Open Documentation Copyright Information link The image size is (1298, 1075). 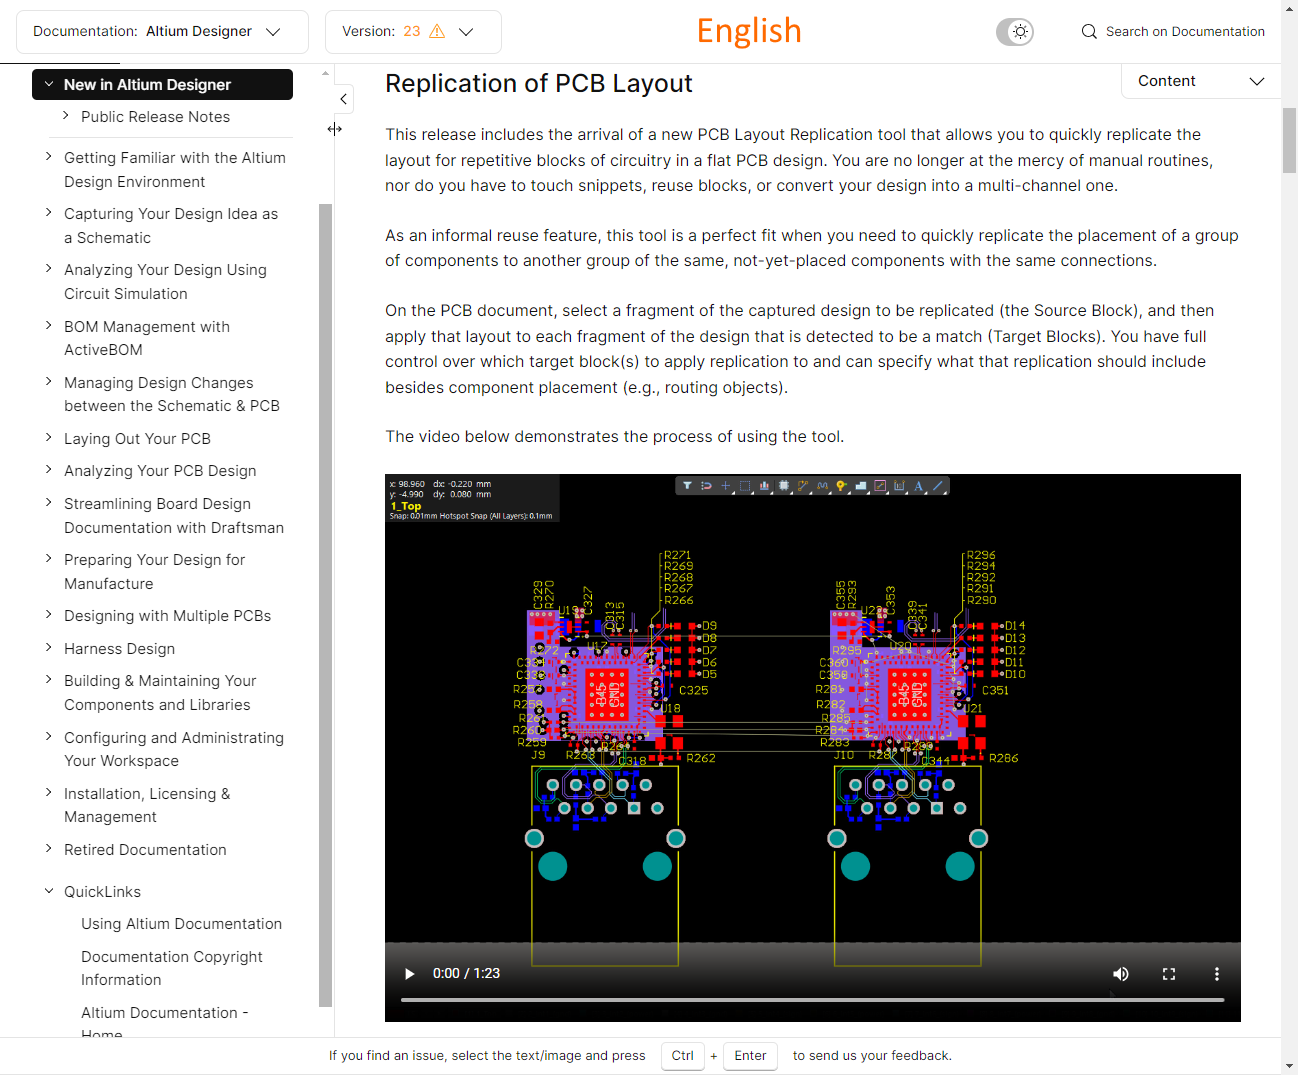coord(172,968)
